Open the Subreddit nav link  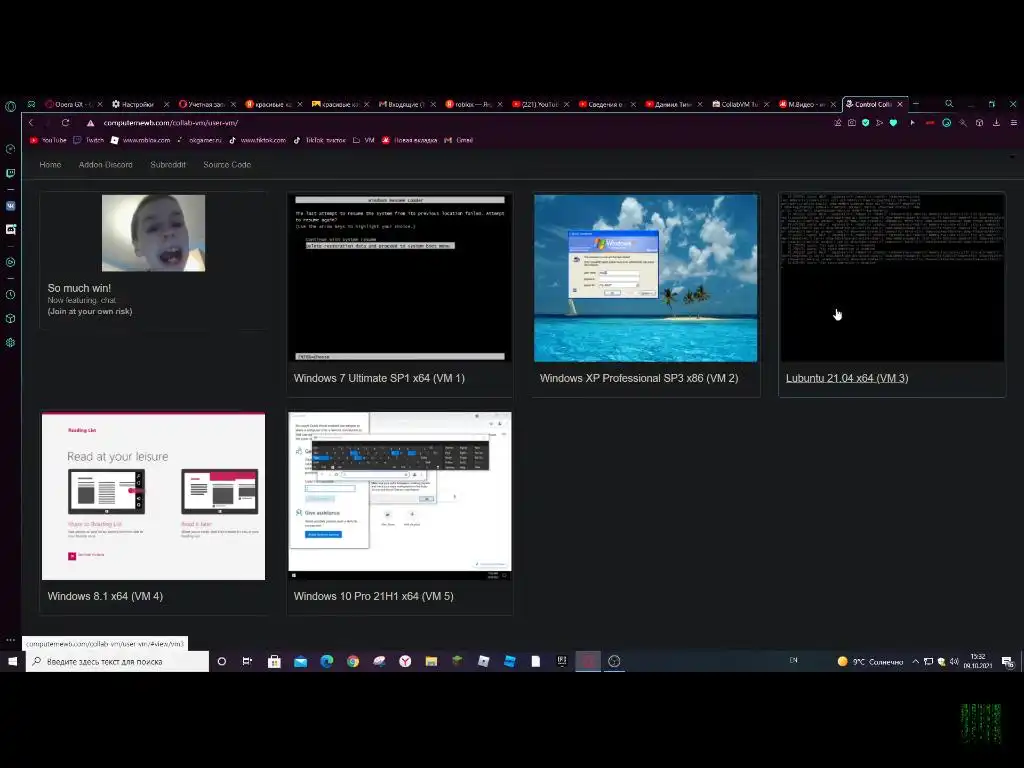[x=168, y=165]
